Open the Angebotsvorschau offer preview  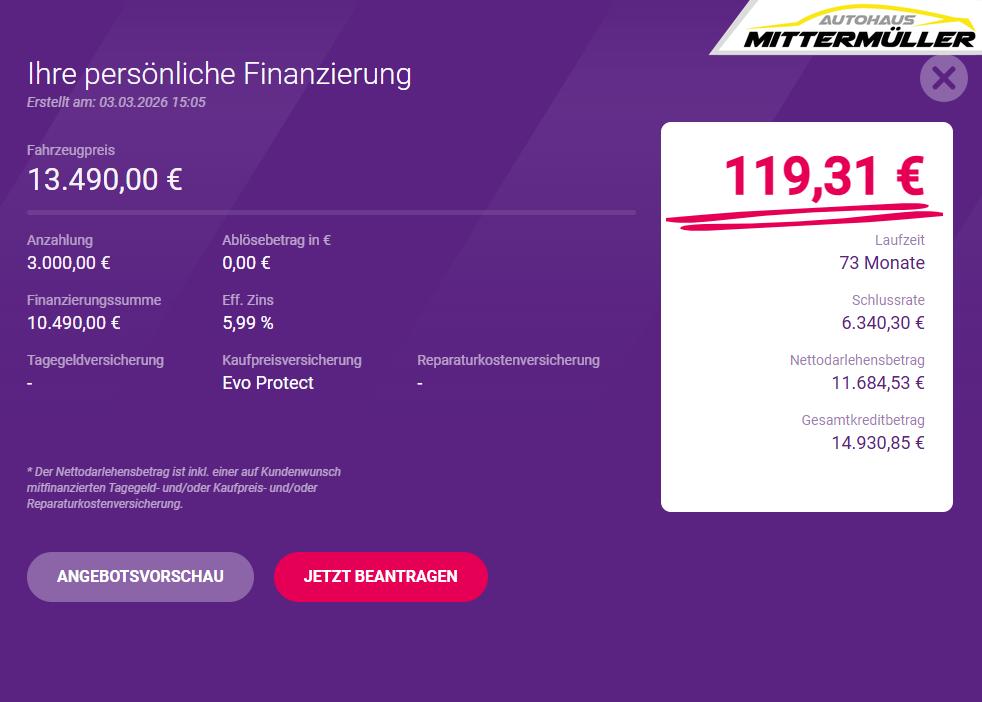pyautogui.click(x=140, y=577)
